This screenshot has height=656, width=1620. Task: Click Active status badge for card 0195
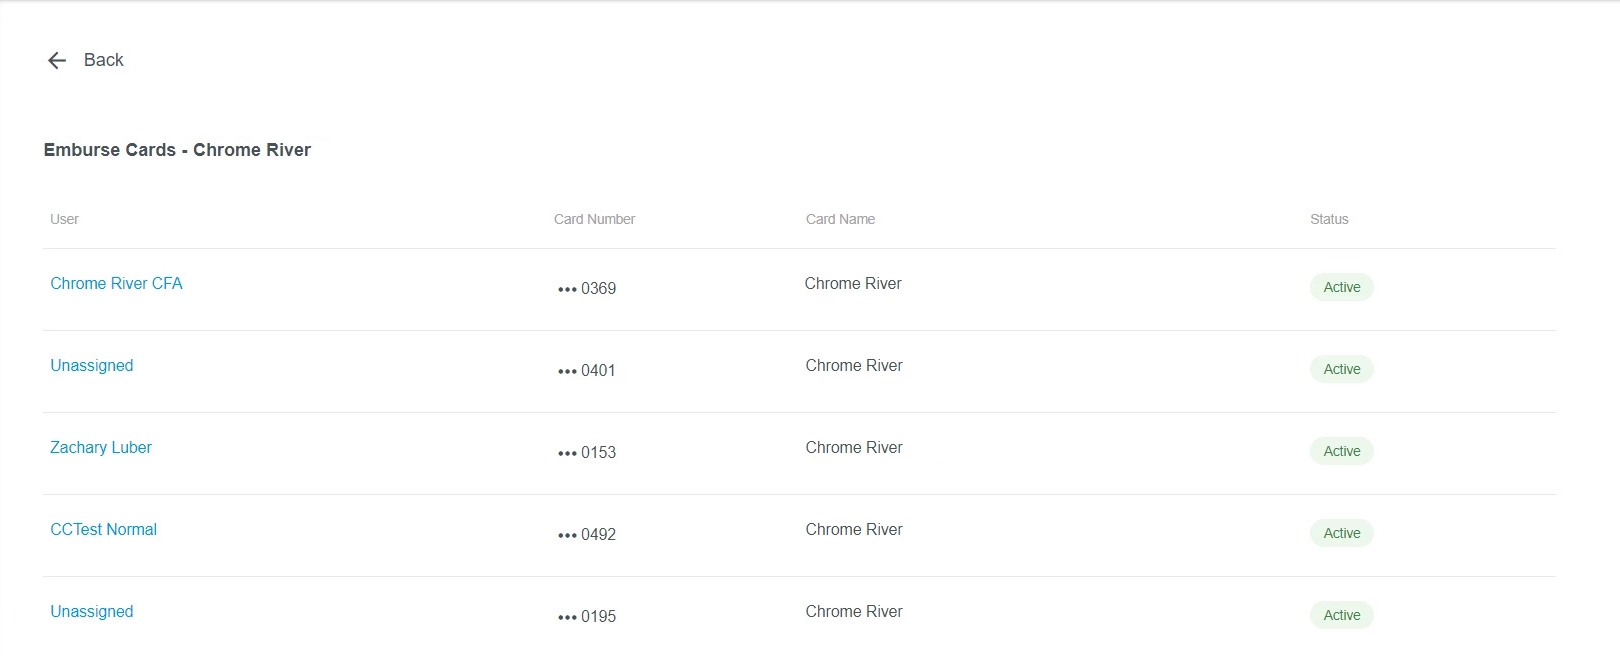pyautogui.click(x=1341, y=616)
